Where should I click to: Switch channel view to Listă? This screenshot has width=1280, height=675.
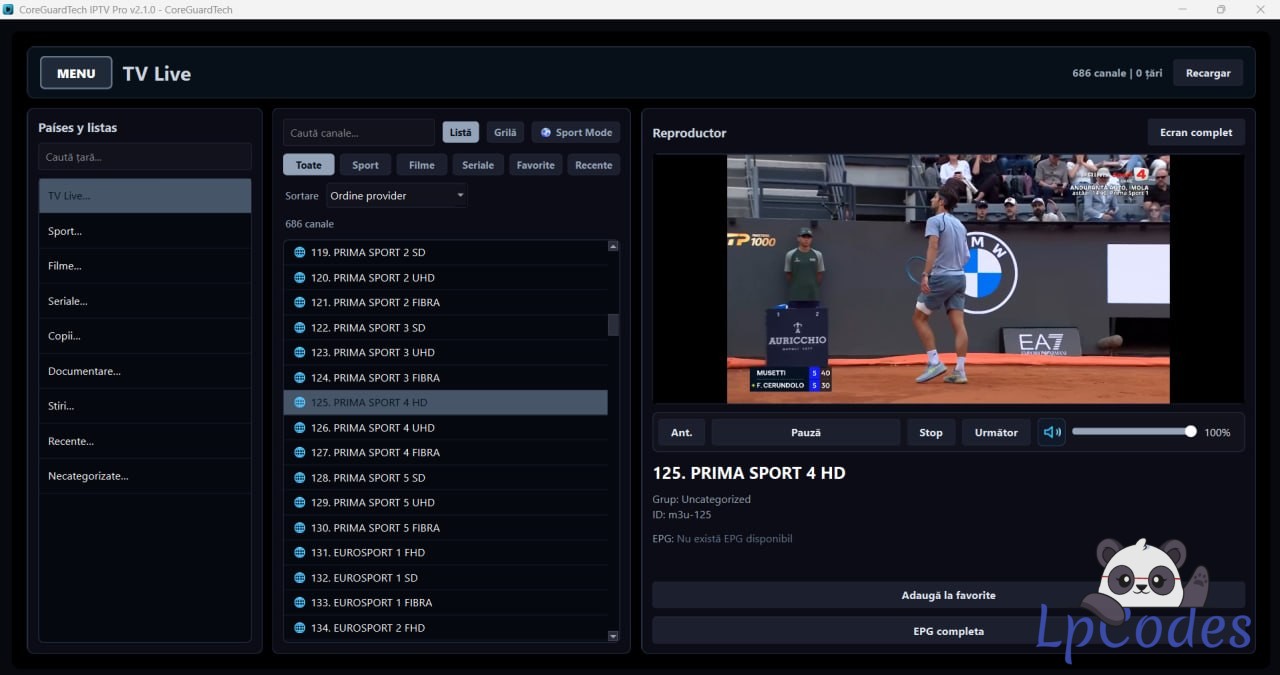point(461,132)
